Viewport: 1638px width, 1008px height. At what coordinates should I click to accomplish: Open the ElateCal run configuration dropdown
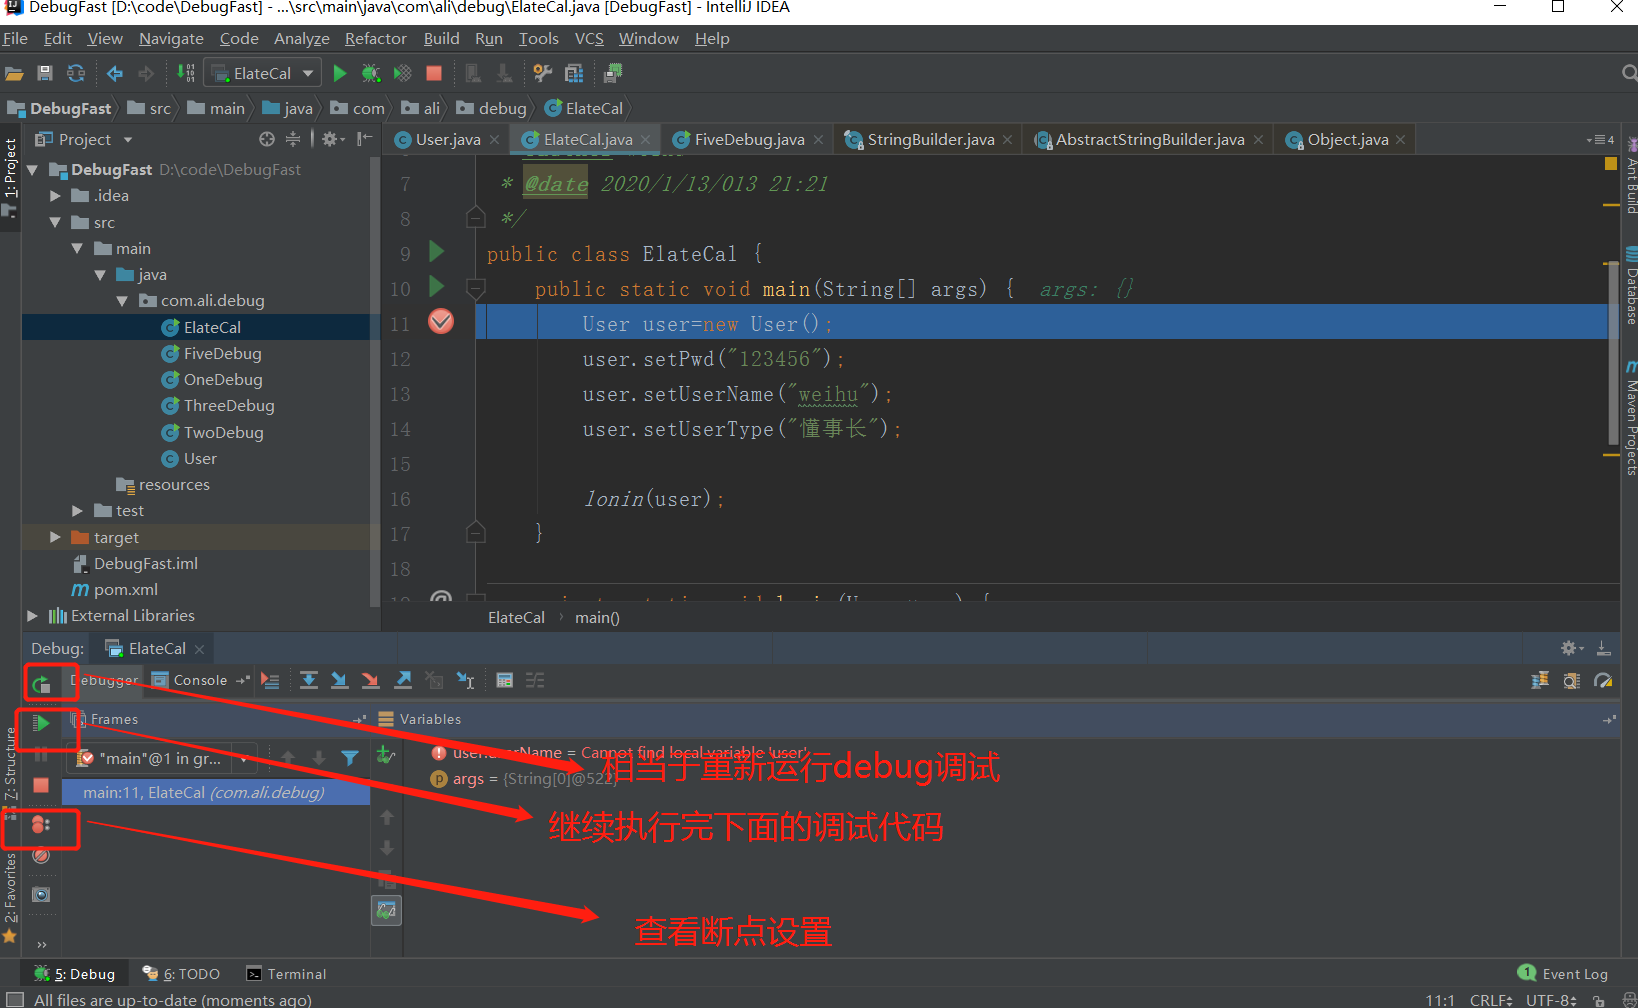pyautogui.click(x=262, y=73)
